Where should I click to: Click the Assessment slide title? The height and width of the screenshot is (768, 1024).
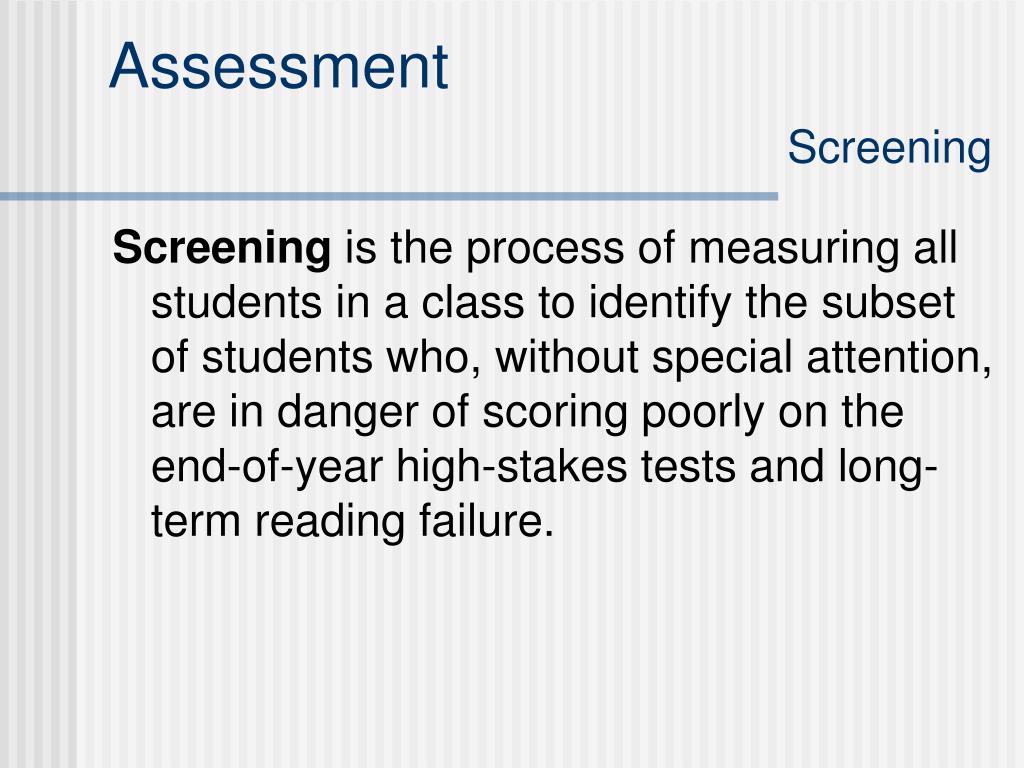pos(279,66)
